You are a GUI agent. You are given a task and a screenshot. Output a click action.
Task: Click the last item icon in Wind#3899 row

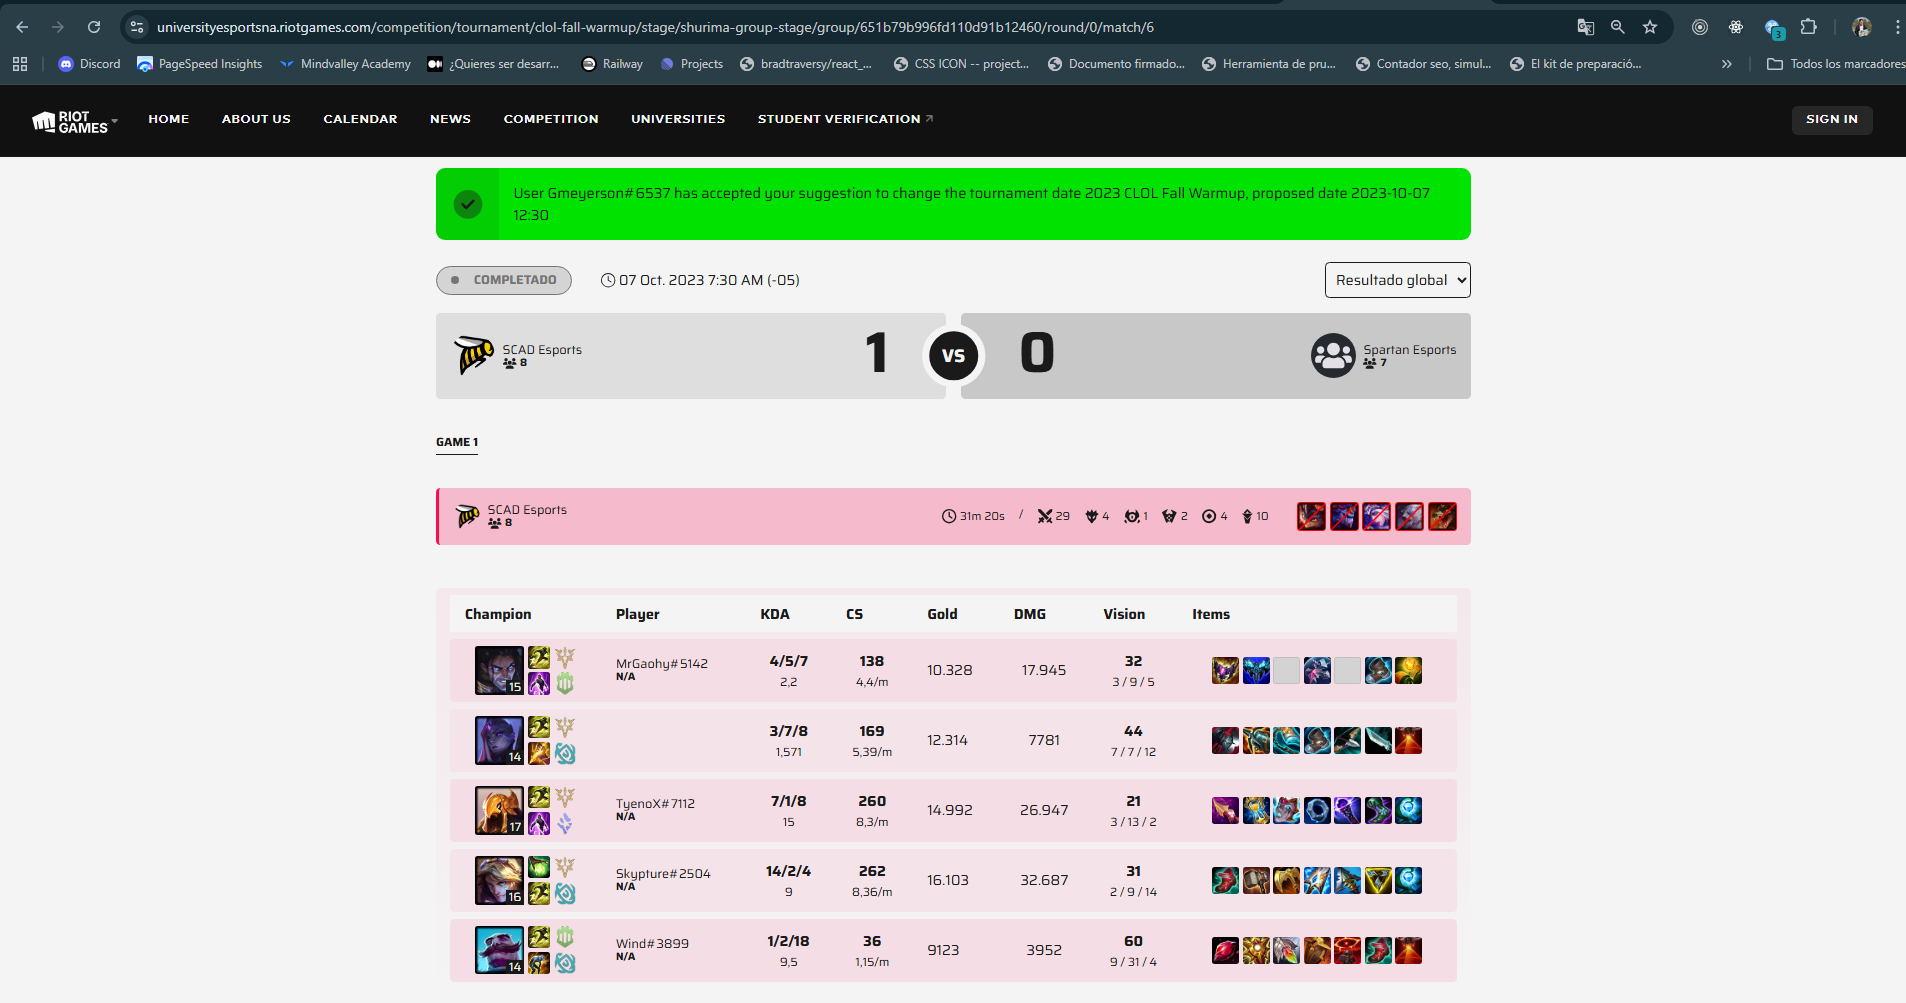[1408, 950]
